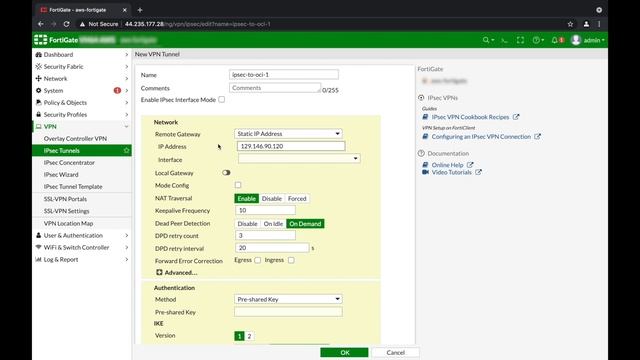Click the Dashboard gauge icon
Screen dimensions: 640x360
pyautogui.click(x=38, y=54)
